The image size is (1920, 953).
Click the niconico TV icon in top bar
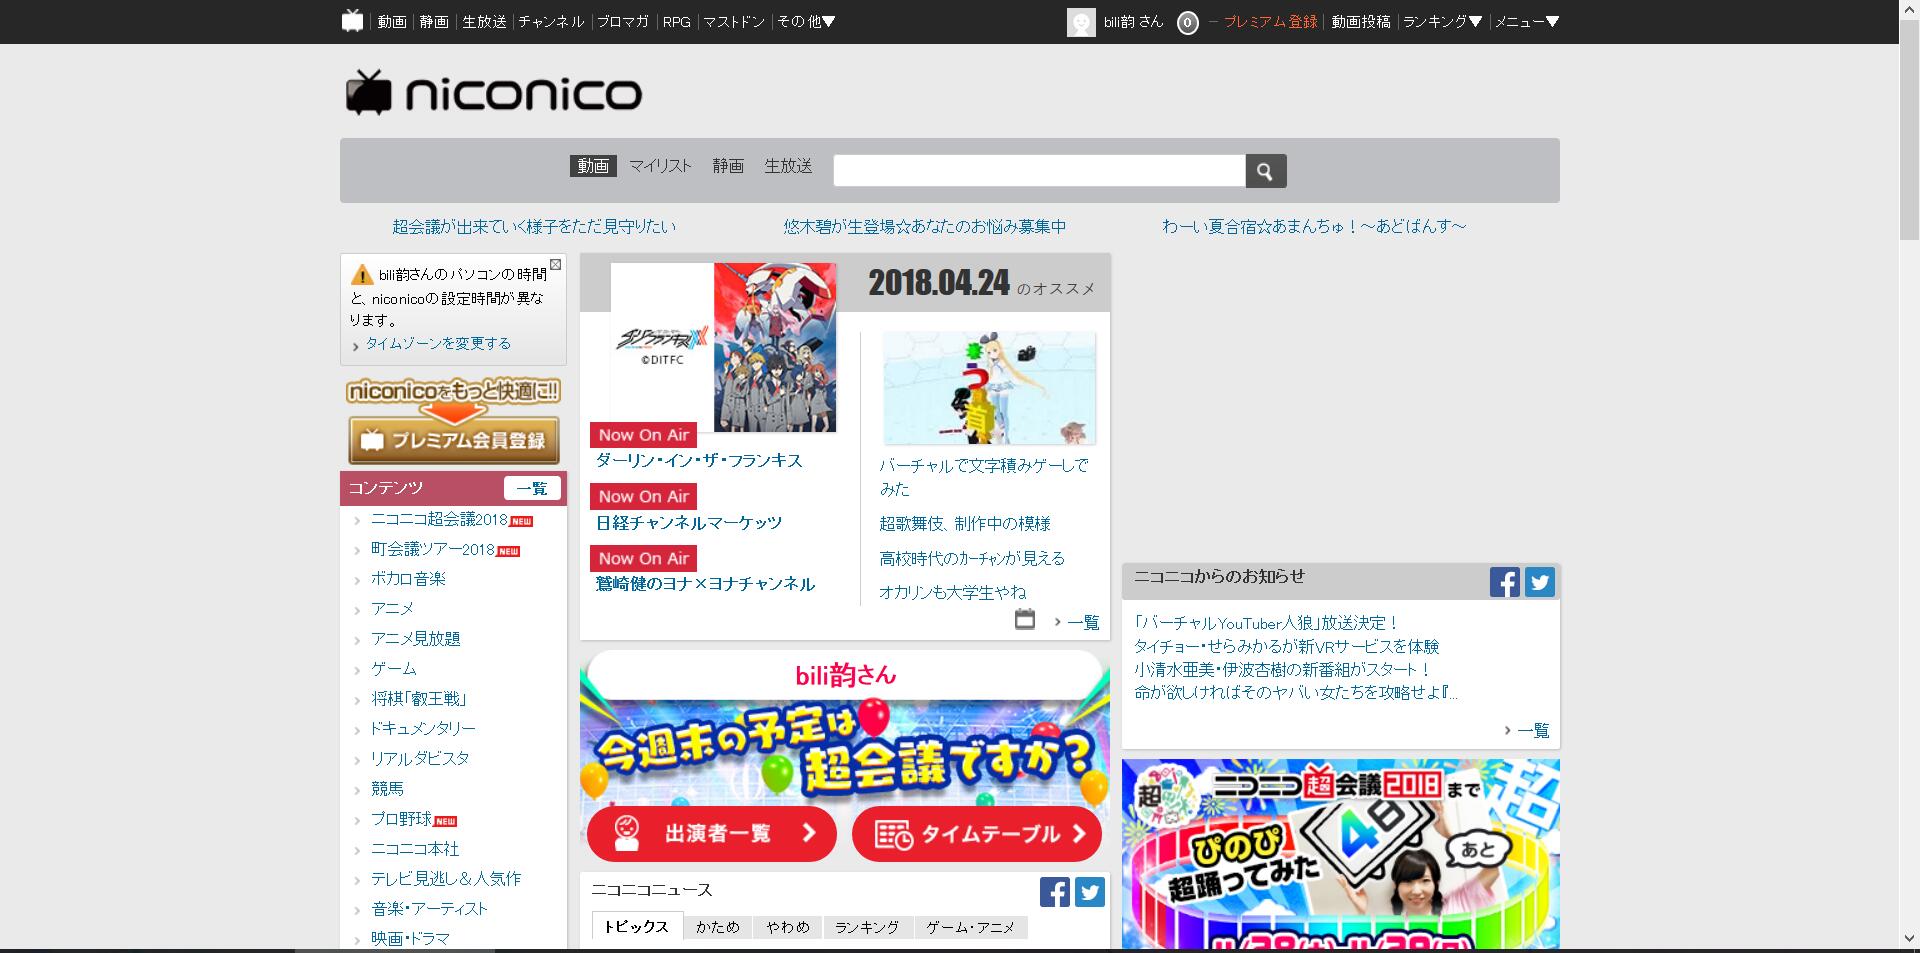pos(352,21)
